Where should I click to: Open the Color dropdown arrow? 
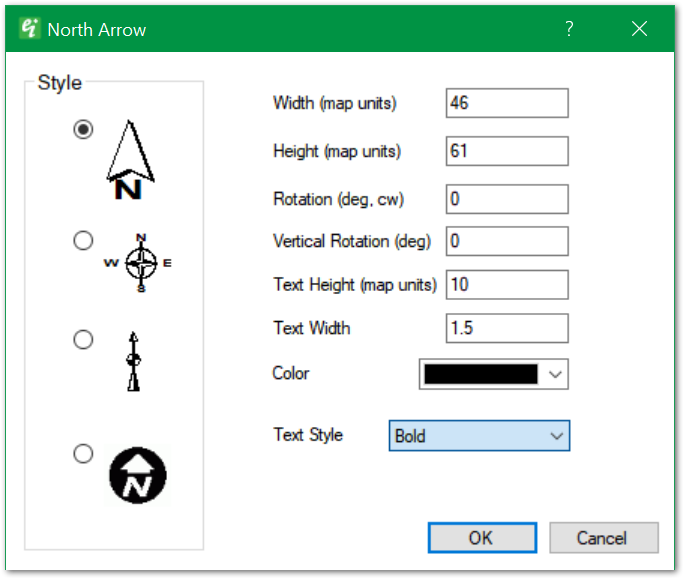[557, 374]
